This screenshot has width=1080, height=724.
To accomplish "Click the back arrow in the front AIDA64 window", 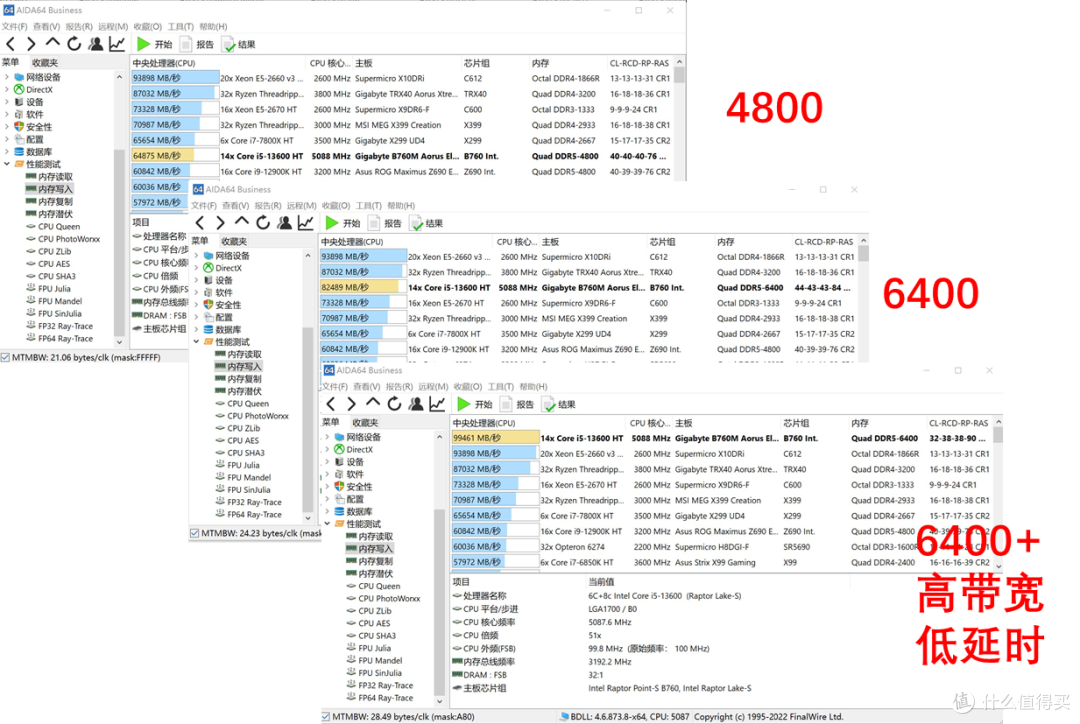I will [331, 404].
